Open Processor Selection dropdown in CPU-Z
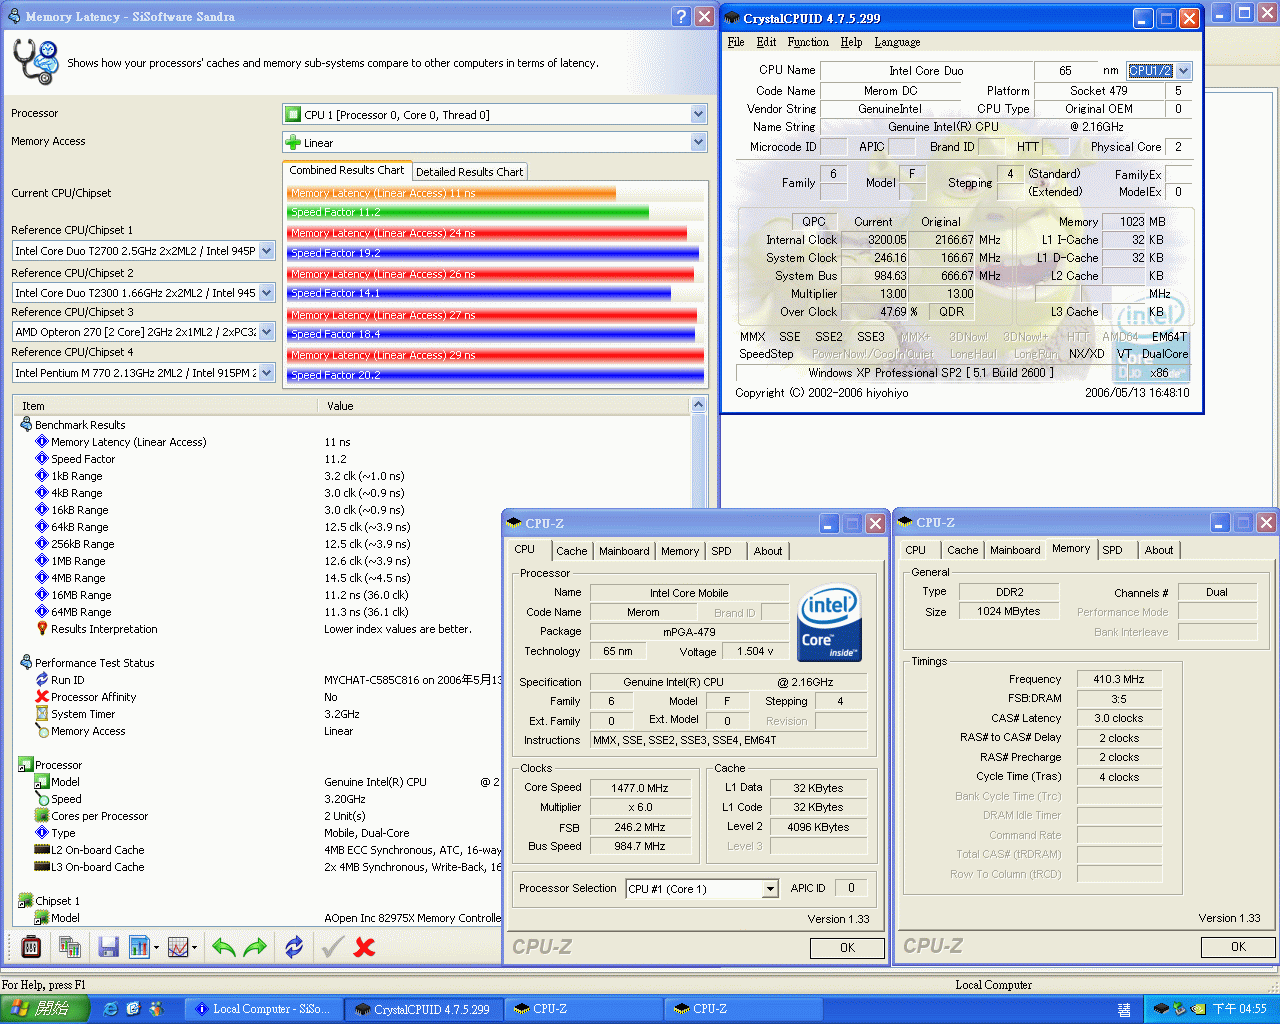The width and height of the screenshot is (1280, 1024). coord(770,889)
